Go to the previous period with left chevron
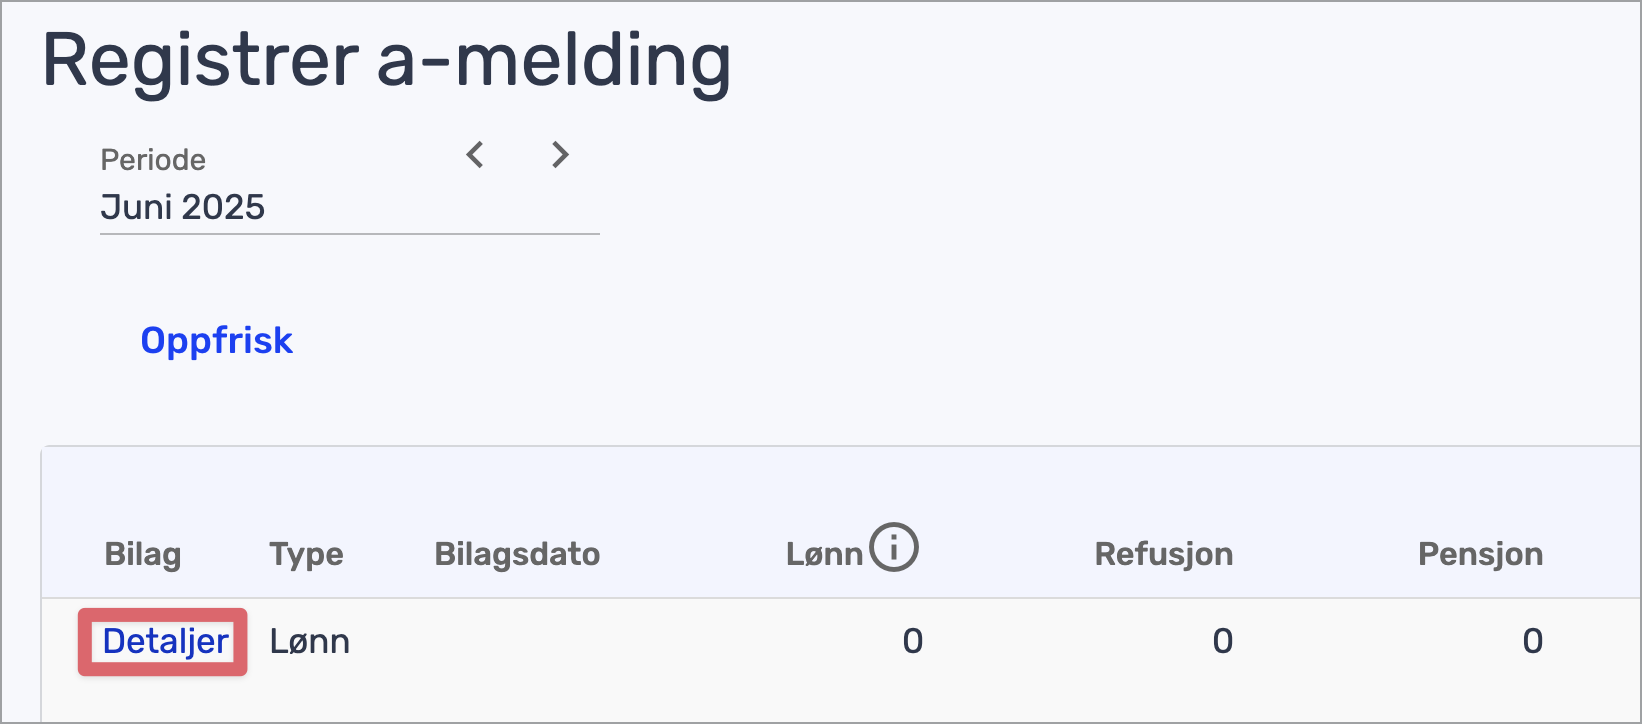 475,155
